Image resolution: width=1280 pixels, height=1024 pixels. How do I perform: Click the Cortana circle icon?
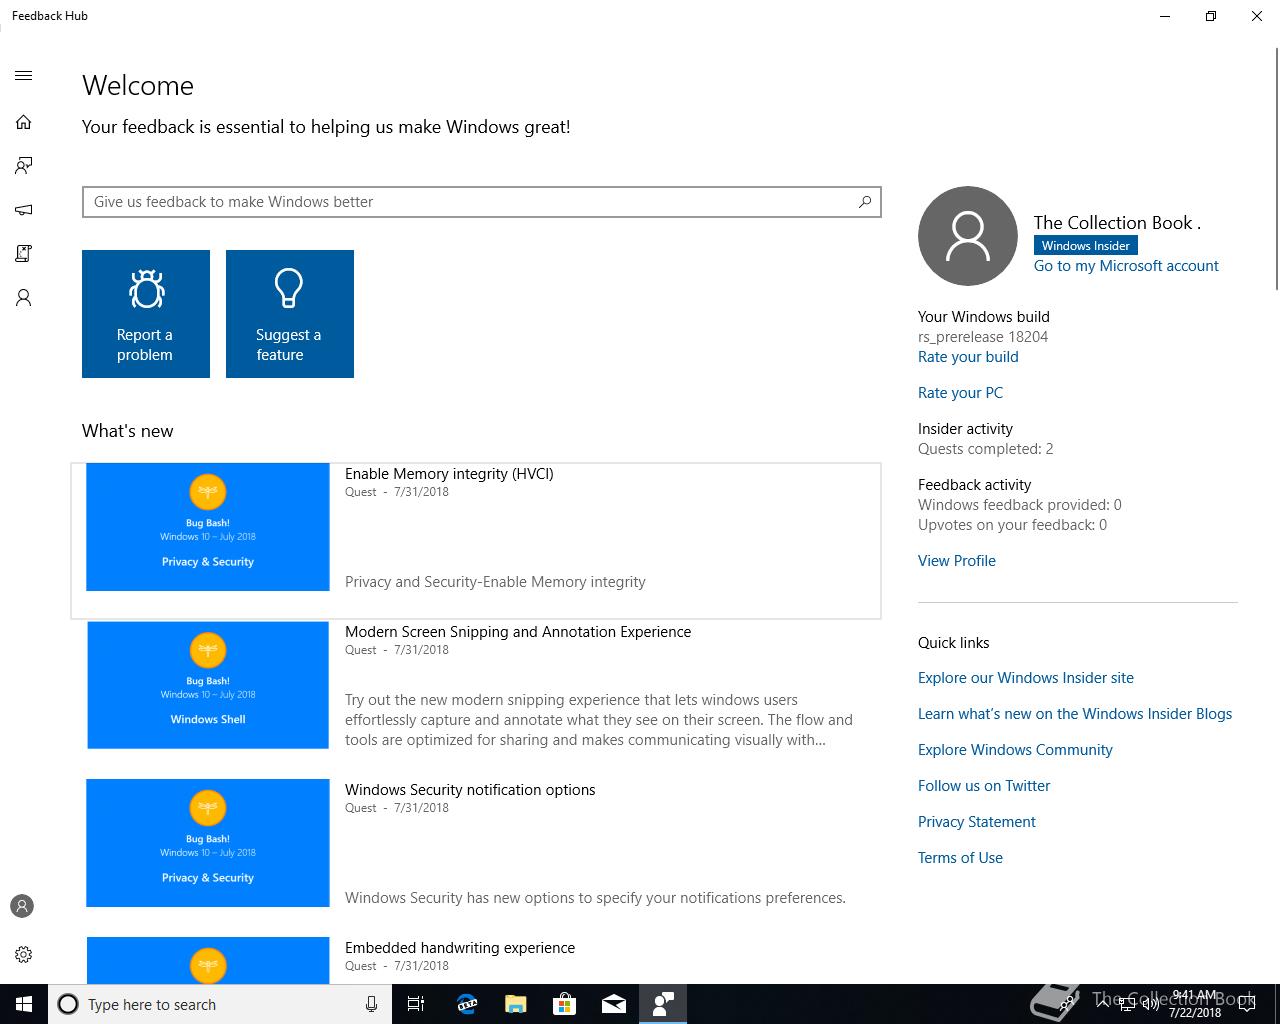pyautogui.click(x=68, y=1004)
